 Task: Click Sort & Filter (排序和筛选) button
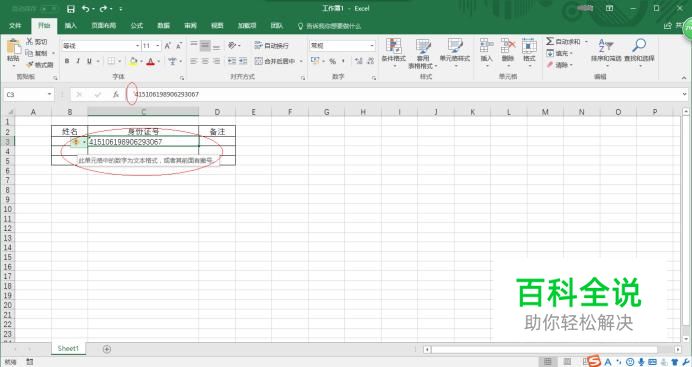(606, 52)
